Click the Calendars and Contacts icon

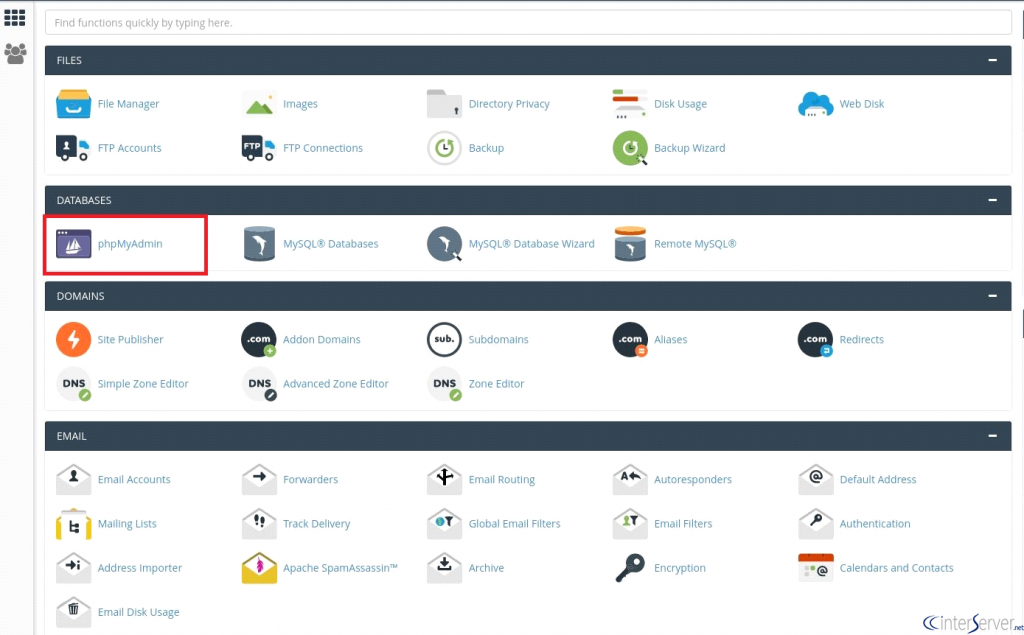815,568
